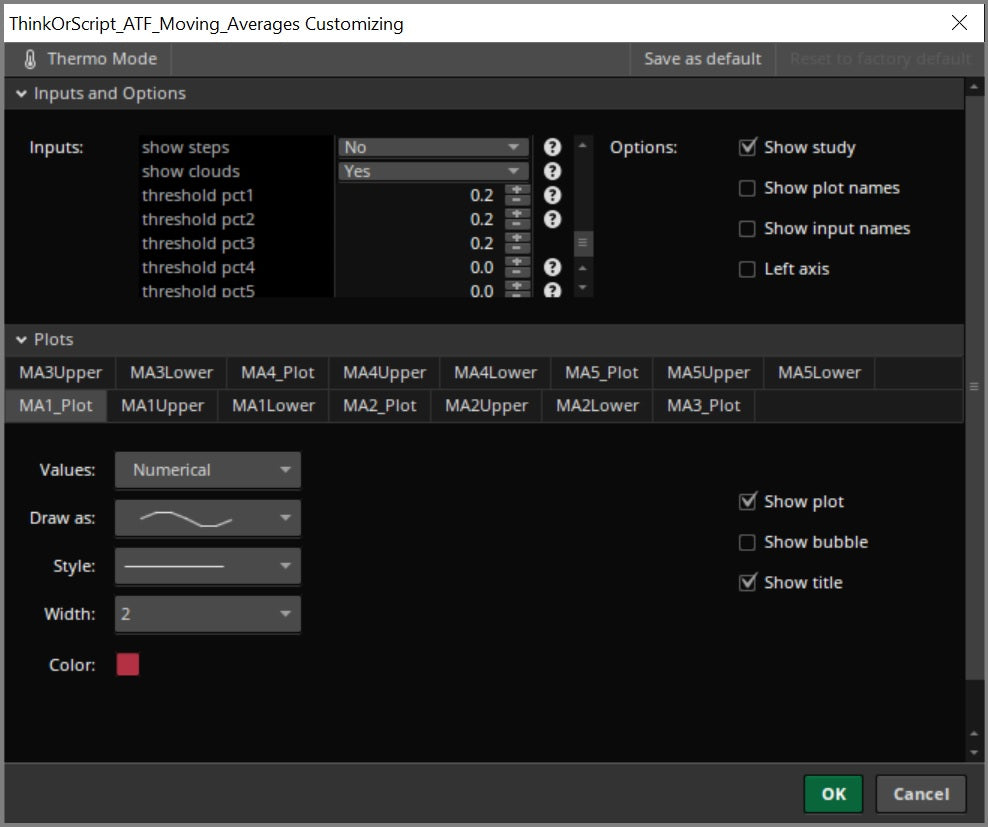The image size is (988, 827).
Task: Select MA2_Plot tab
Action: coord(380,405)
